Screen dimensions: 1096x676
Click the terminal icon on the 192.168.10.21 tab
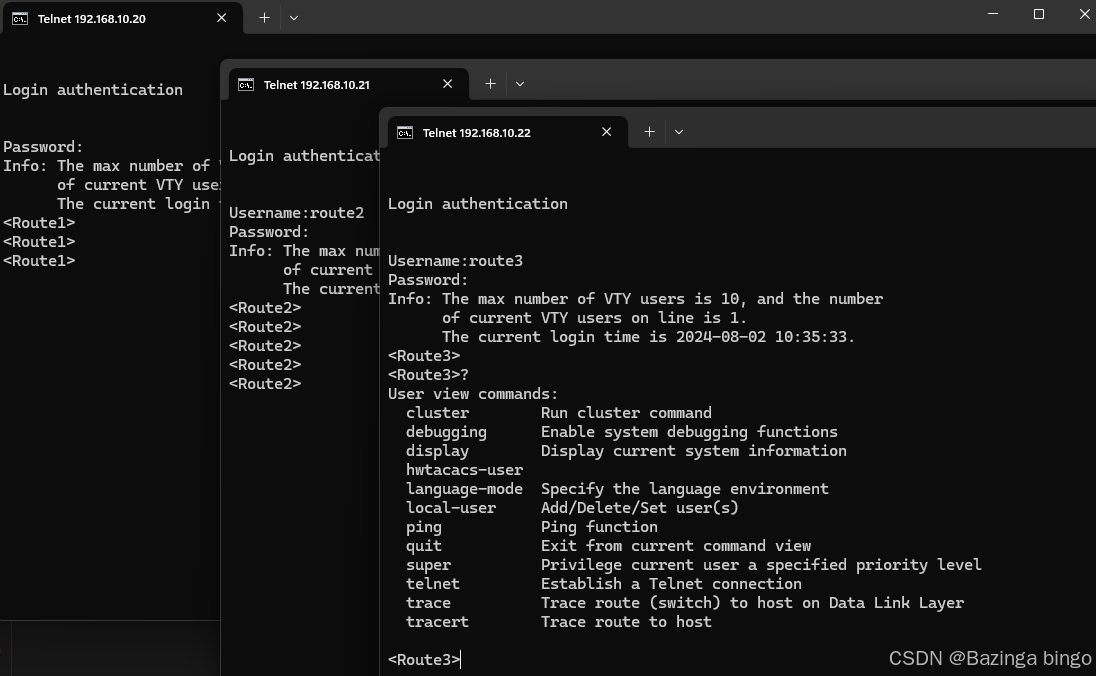pyautogui.click(x=246, y=85)
